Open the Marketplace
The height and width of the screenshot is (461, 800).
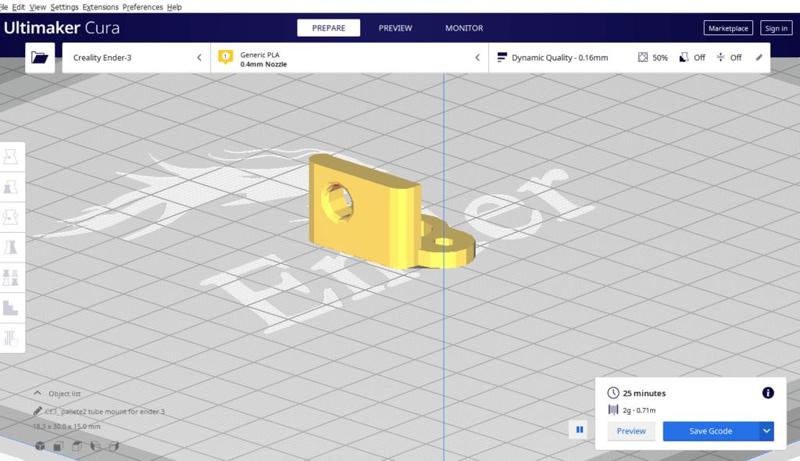pyautogui.click(x=728, y=28)
